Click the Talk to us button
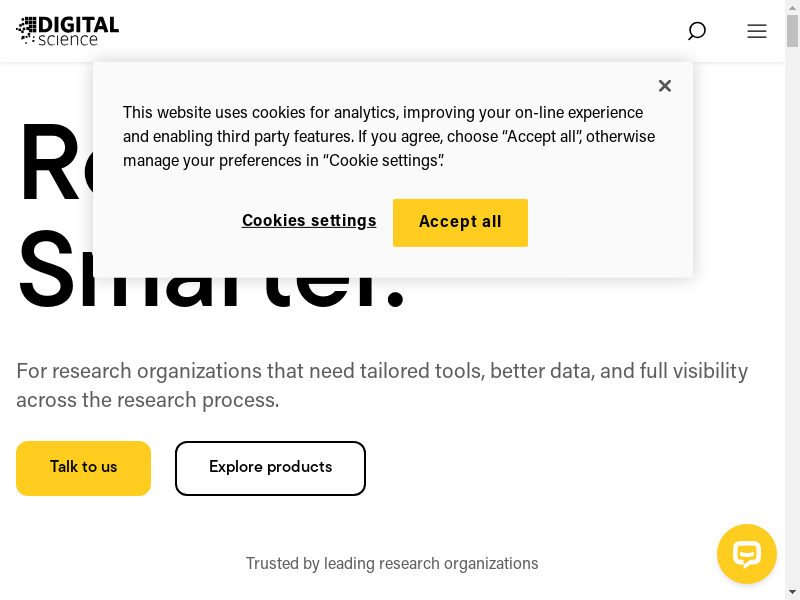This screenshot has height=600, width=800. [83, 468]
